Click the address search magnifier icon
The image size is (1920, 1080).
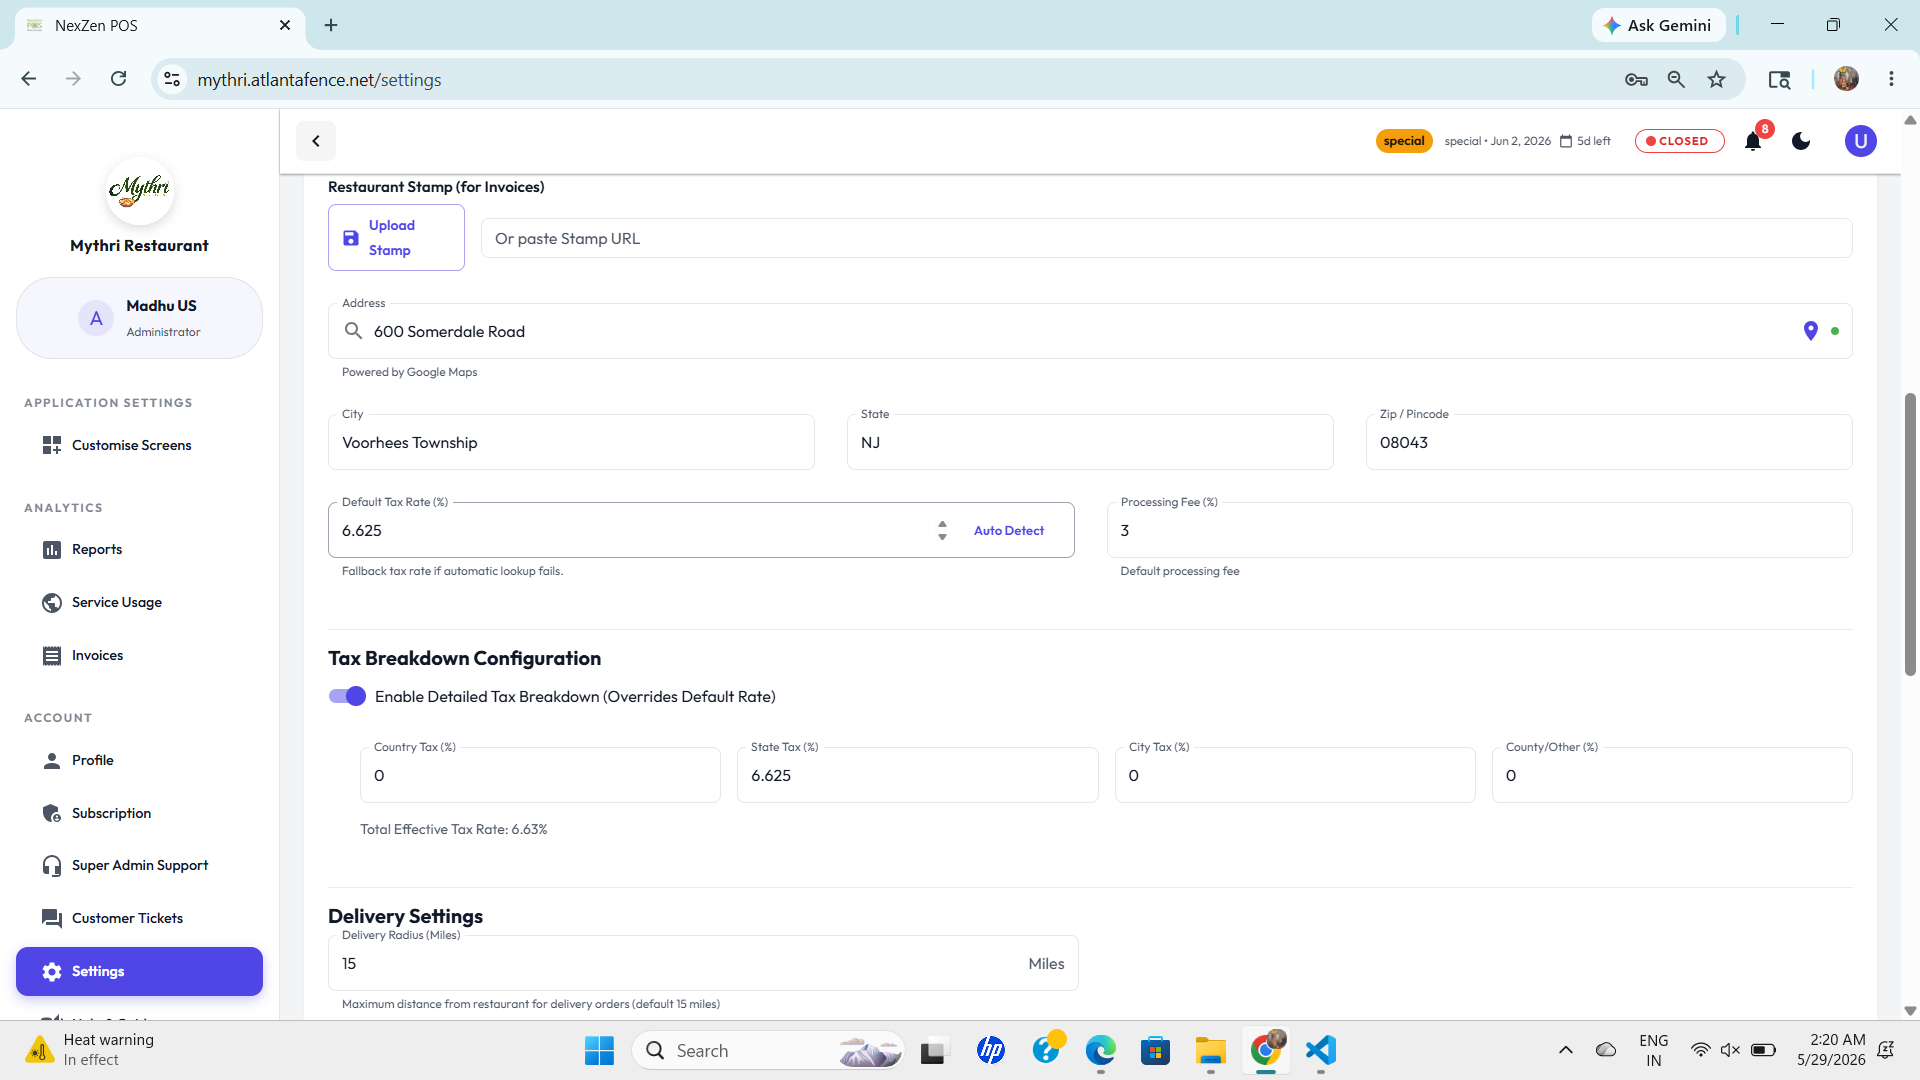tap(353, 331)
